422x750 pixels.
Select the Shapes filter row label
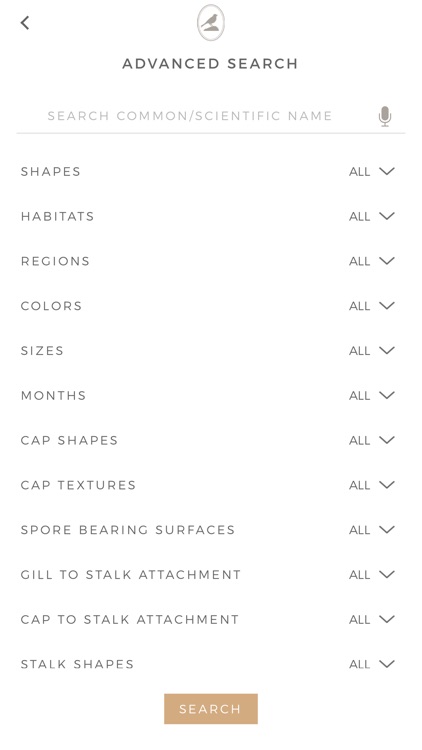tap(51, 172)
